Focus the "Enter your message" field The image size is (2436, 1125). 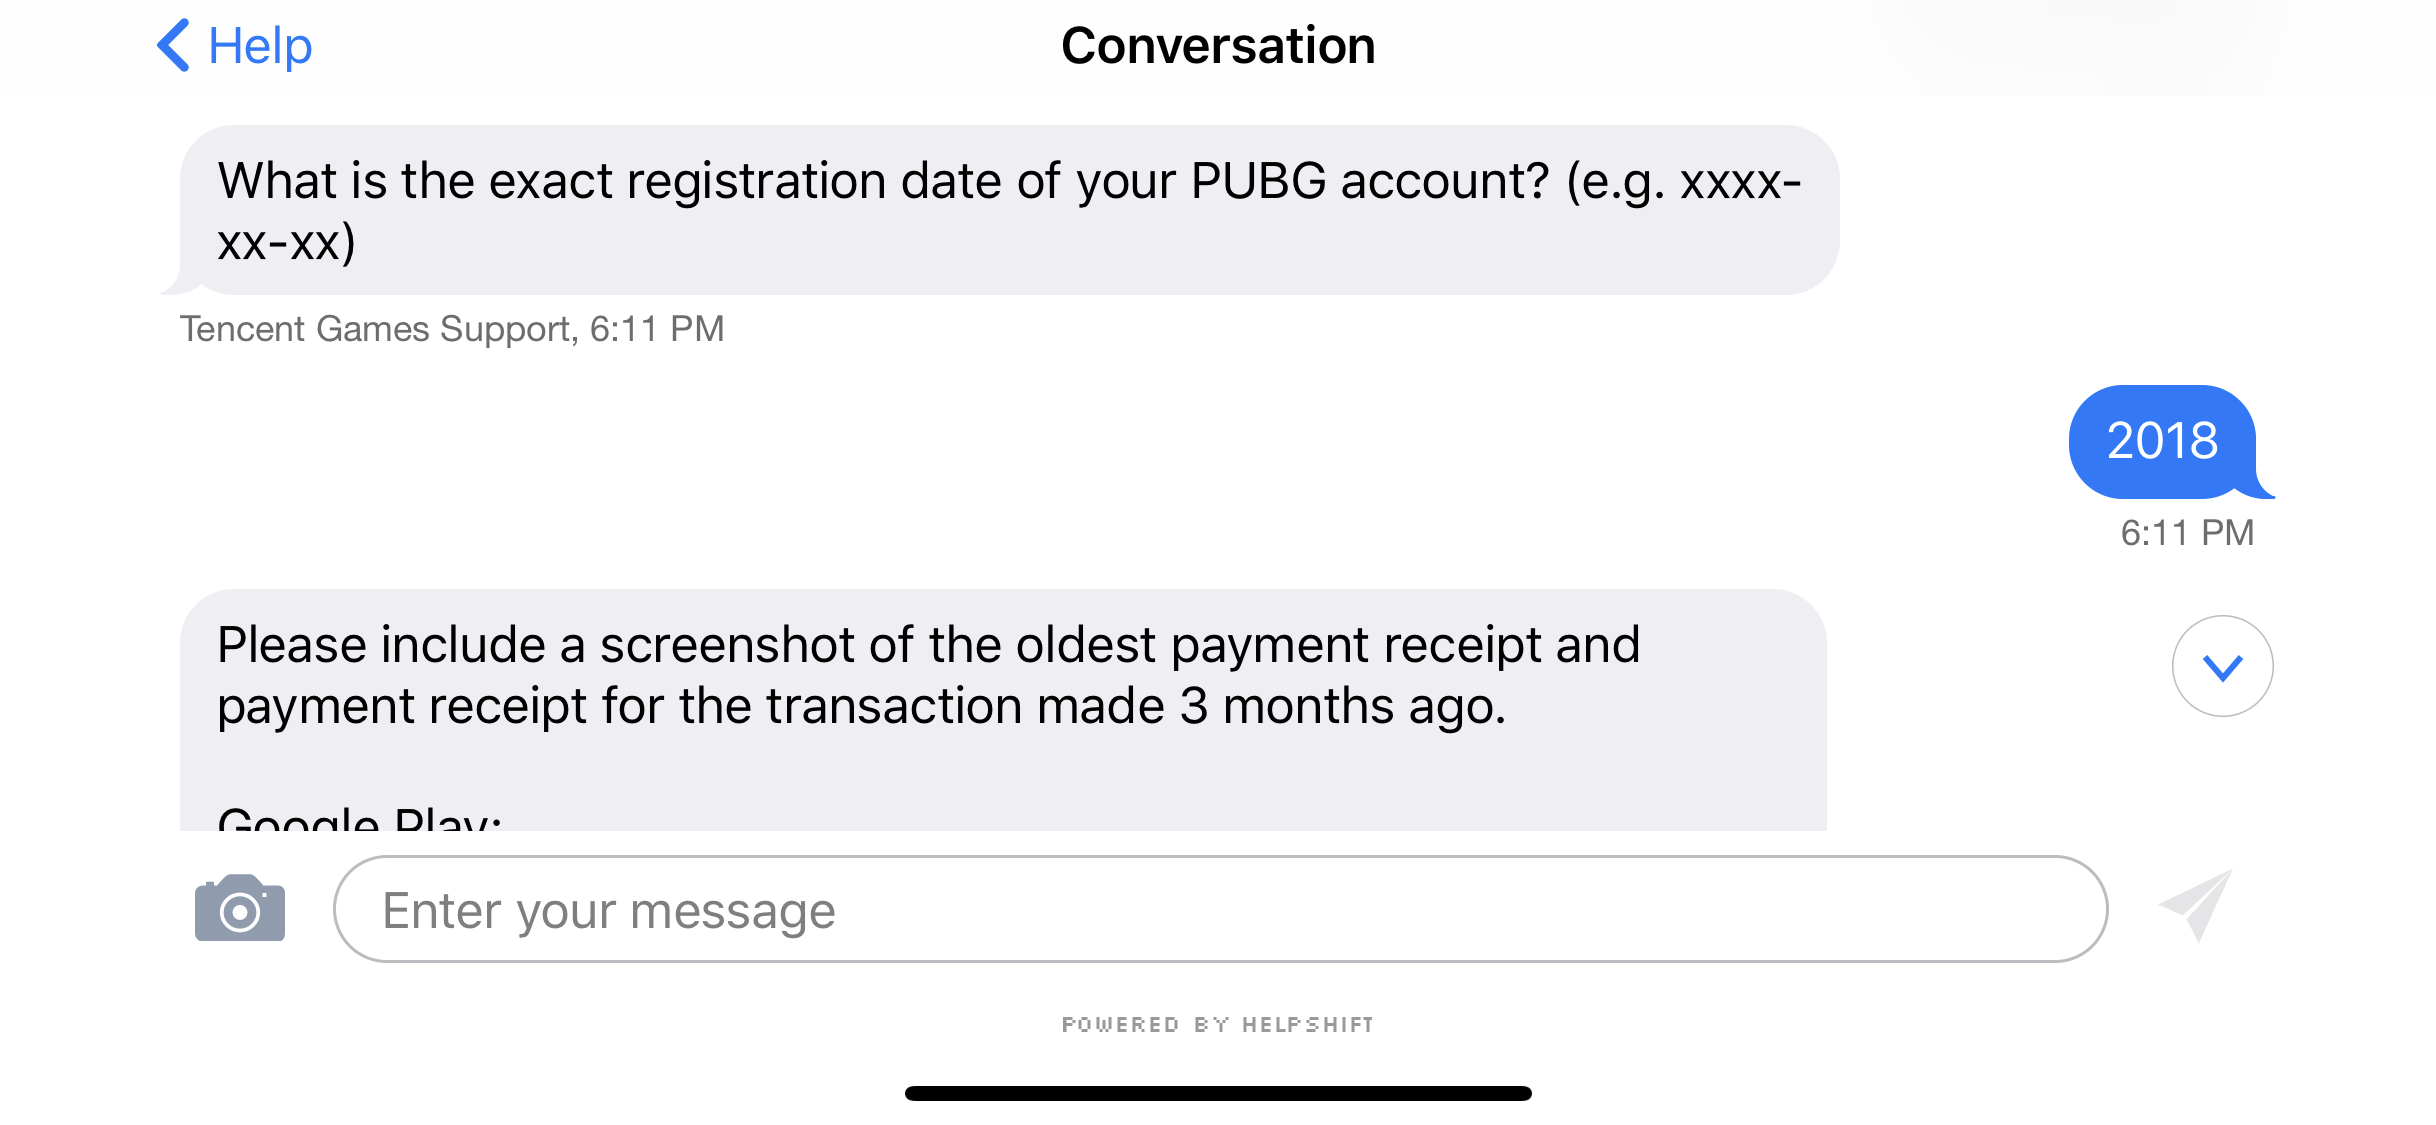click(1220, 909)
